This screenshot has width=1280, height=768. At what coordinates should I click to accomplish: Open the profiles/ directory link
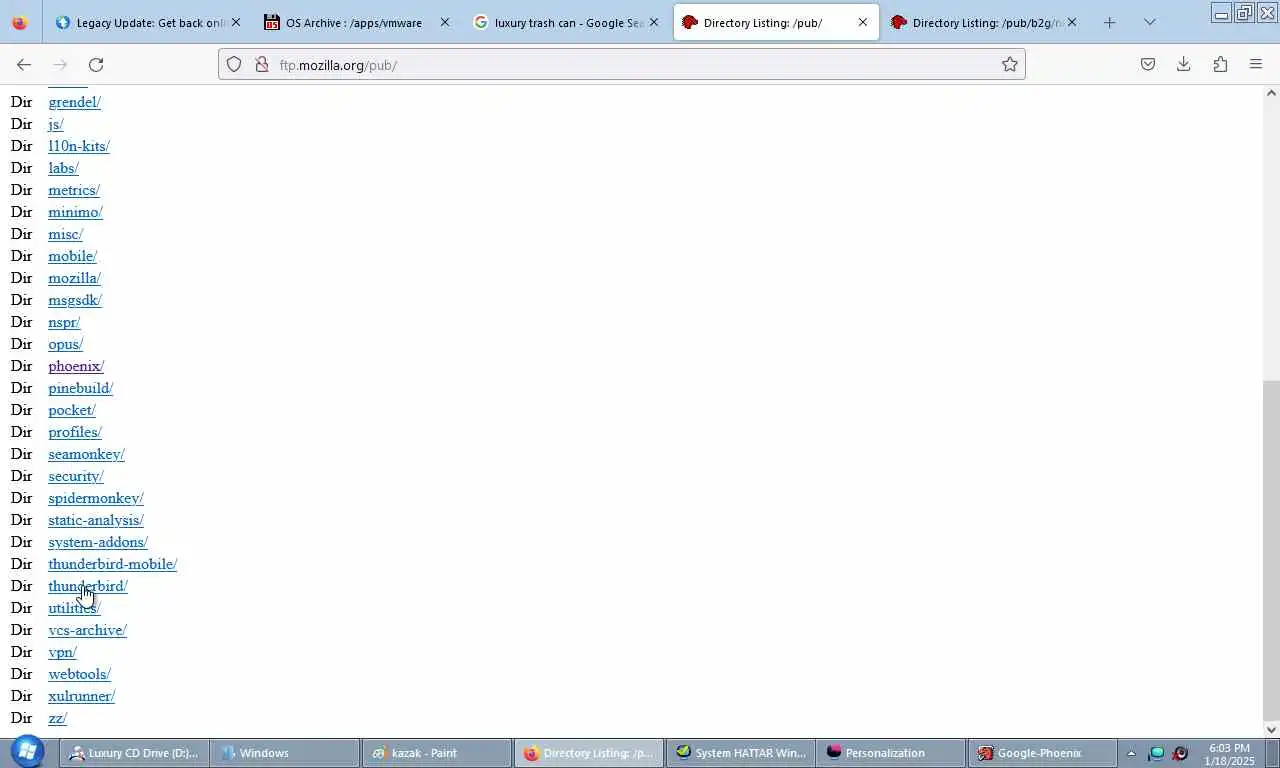(x=75, y=432)
